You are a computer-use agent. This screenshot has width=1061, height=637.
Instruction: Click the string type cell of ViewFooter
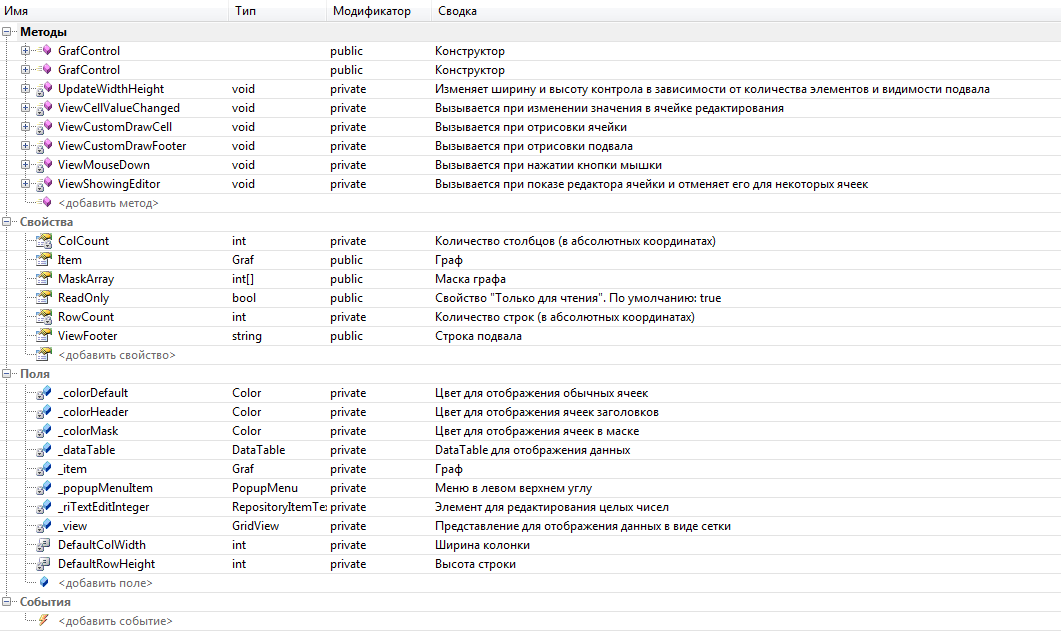[246, 336]
